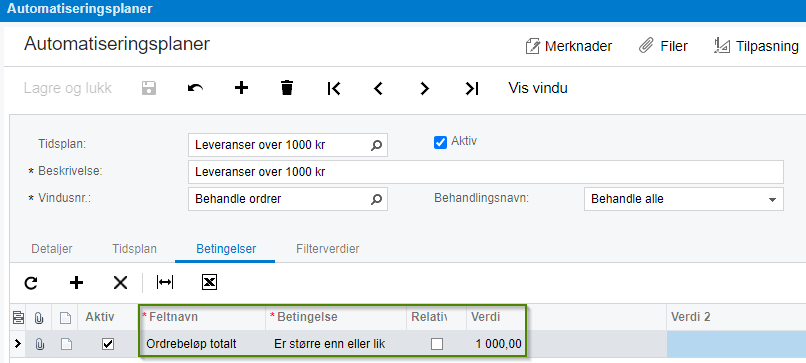Viewport: 806px width, 363px height.
Task: Open the Vindusnr. field's lookup search
Action: pyautogui.click(x=377, y=199)
